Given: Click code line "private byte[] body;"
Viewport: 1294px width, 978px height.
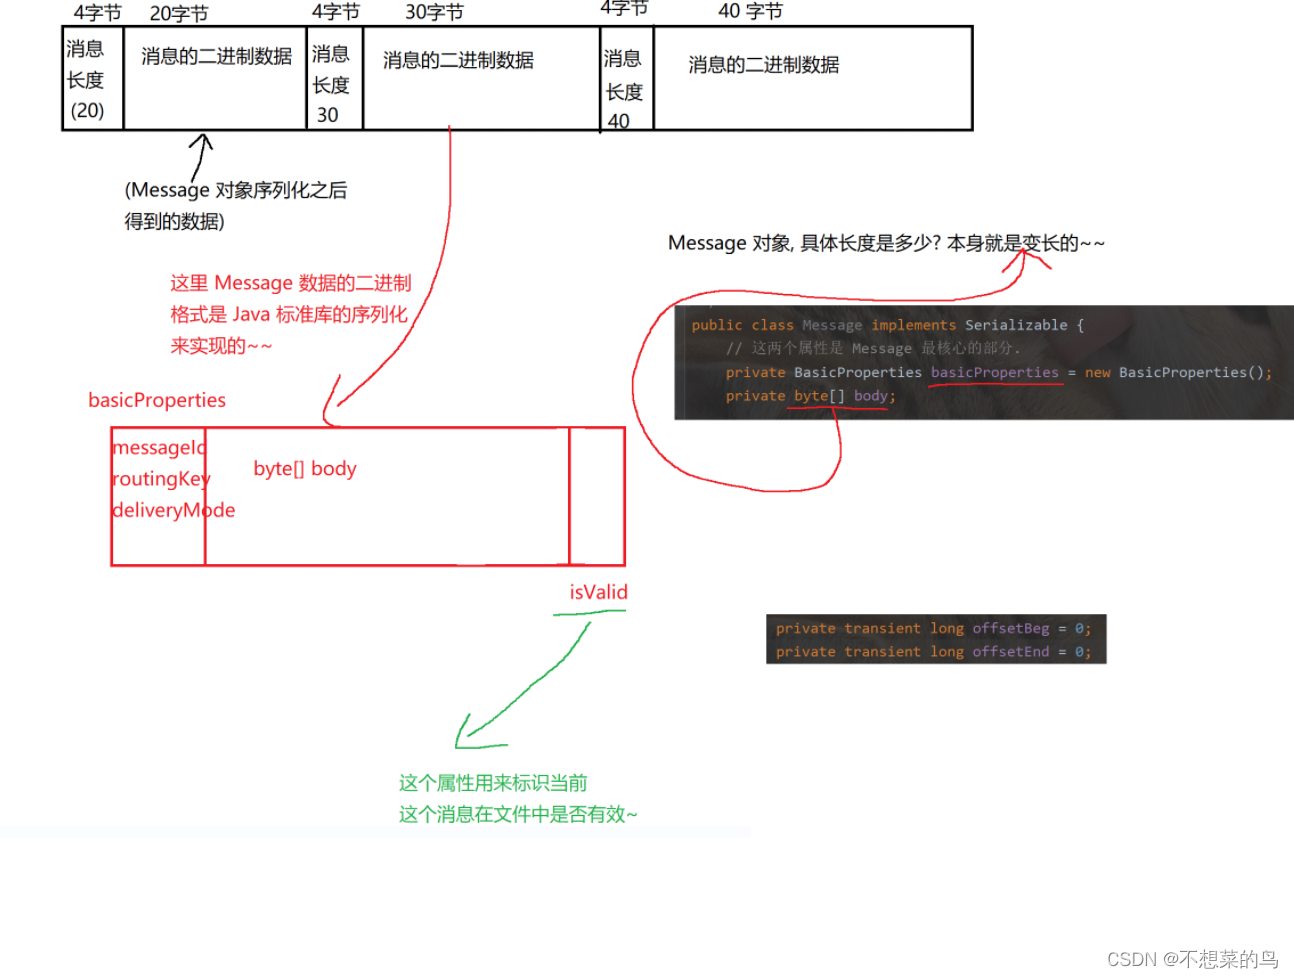Looking at the screenshot, I should click(x=811, y=396).
